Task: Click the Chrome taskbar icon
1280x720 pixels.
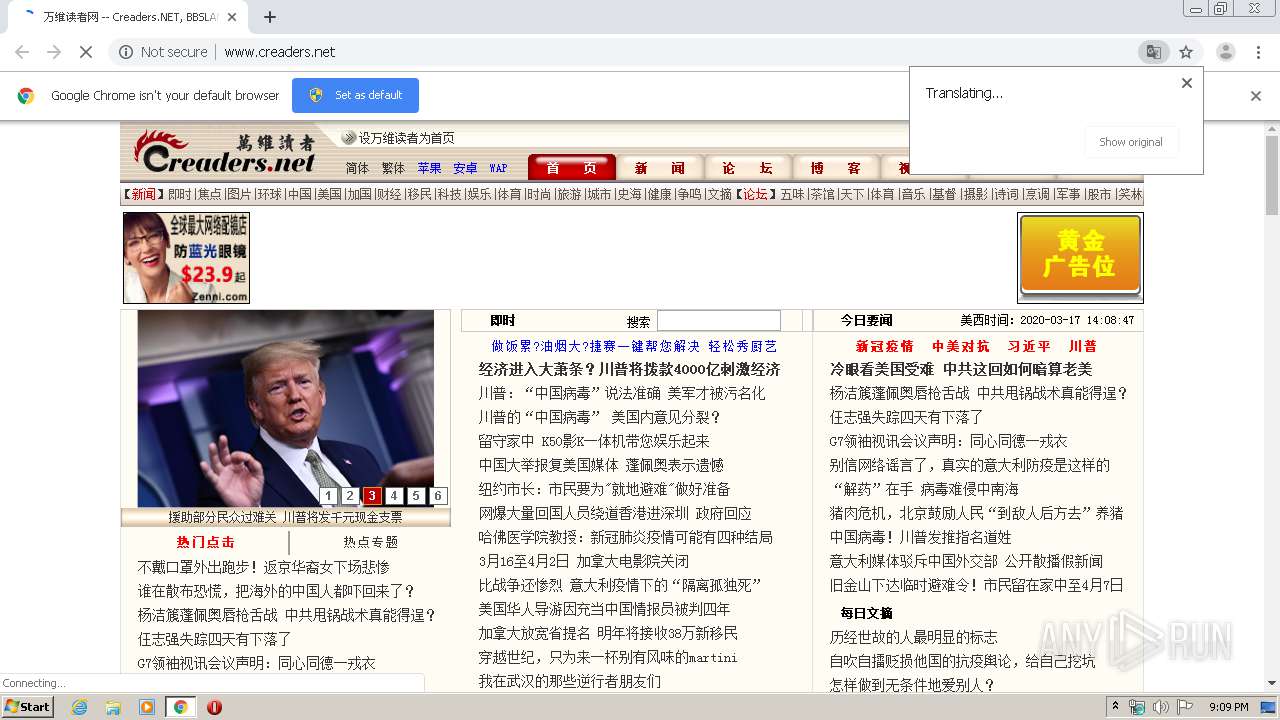Action: click(x=180, y=707)
